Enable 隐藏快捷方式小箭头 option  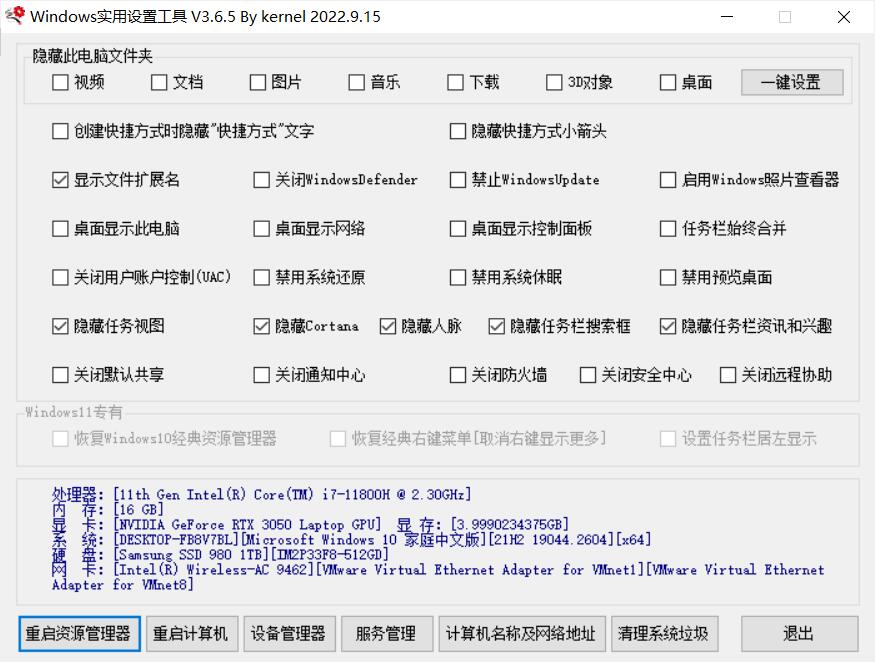[x=458, y=131]
